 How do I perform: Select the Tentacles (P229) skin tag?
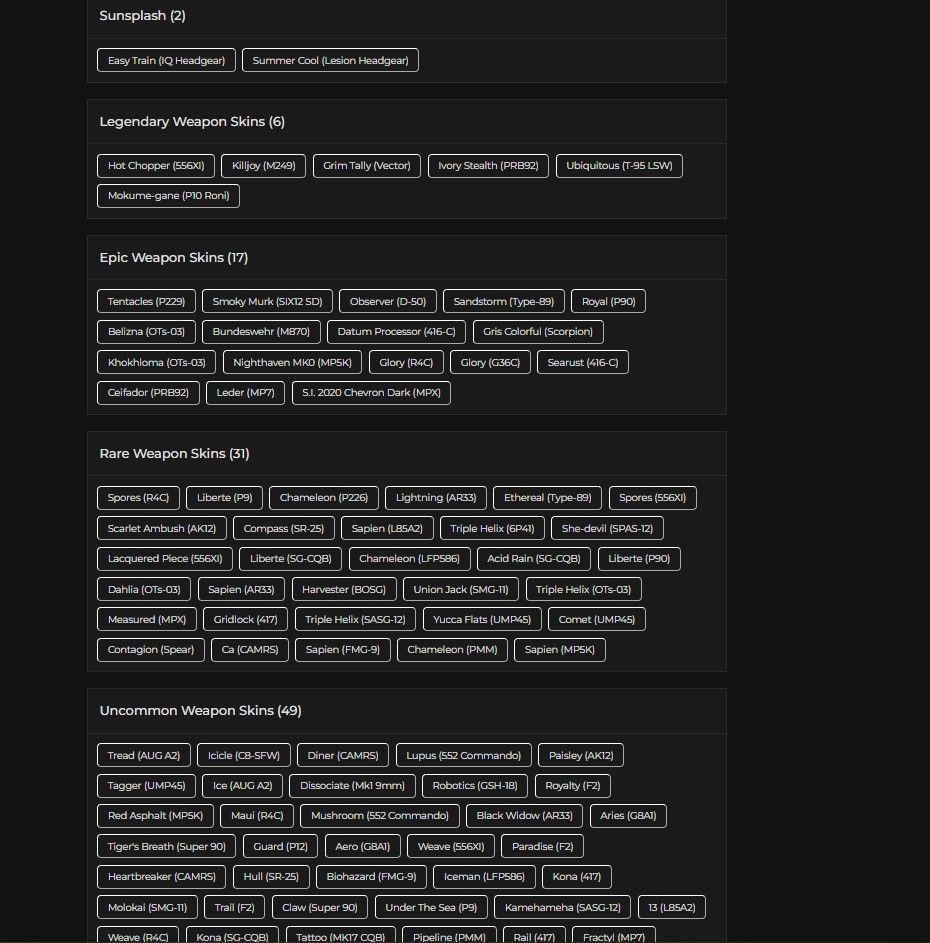(146, 301)
